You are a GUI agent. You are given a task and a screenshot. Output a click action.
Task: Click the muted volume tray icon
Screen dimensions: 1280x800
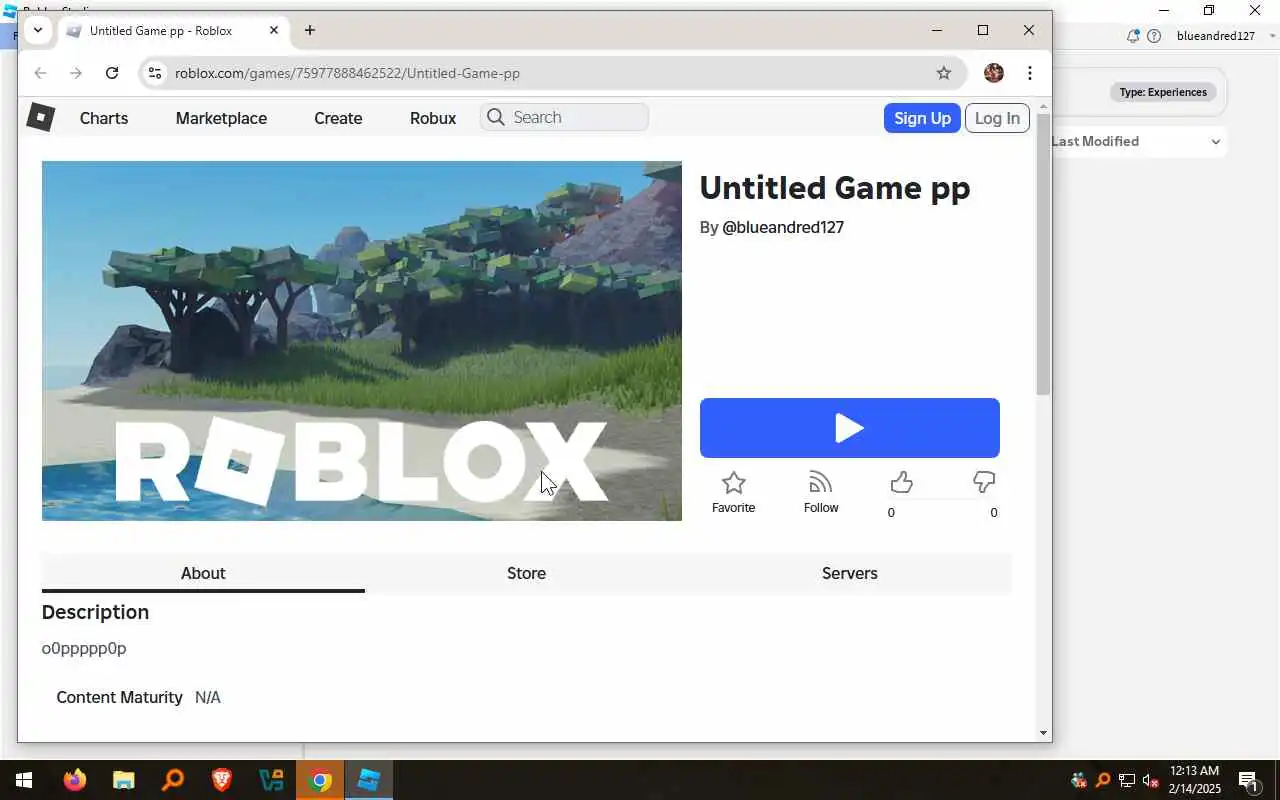[x=1151, y=780]
